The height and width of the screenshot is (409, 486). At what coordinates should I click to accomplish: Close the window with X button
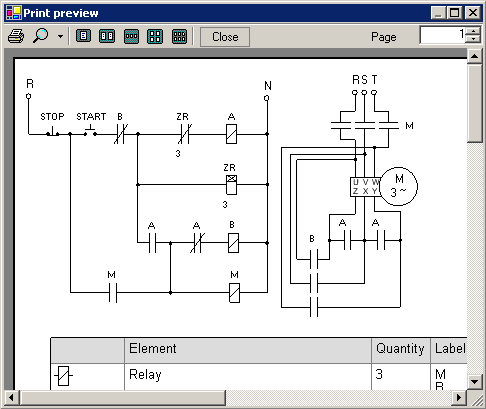[x=473, y=13]
